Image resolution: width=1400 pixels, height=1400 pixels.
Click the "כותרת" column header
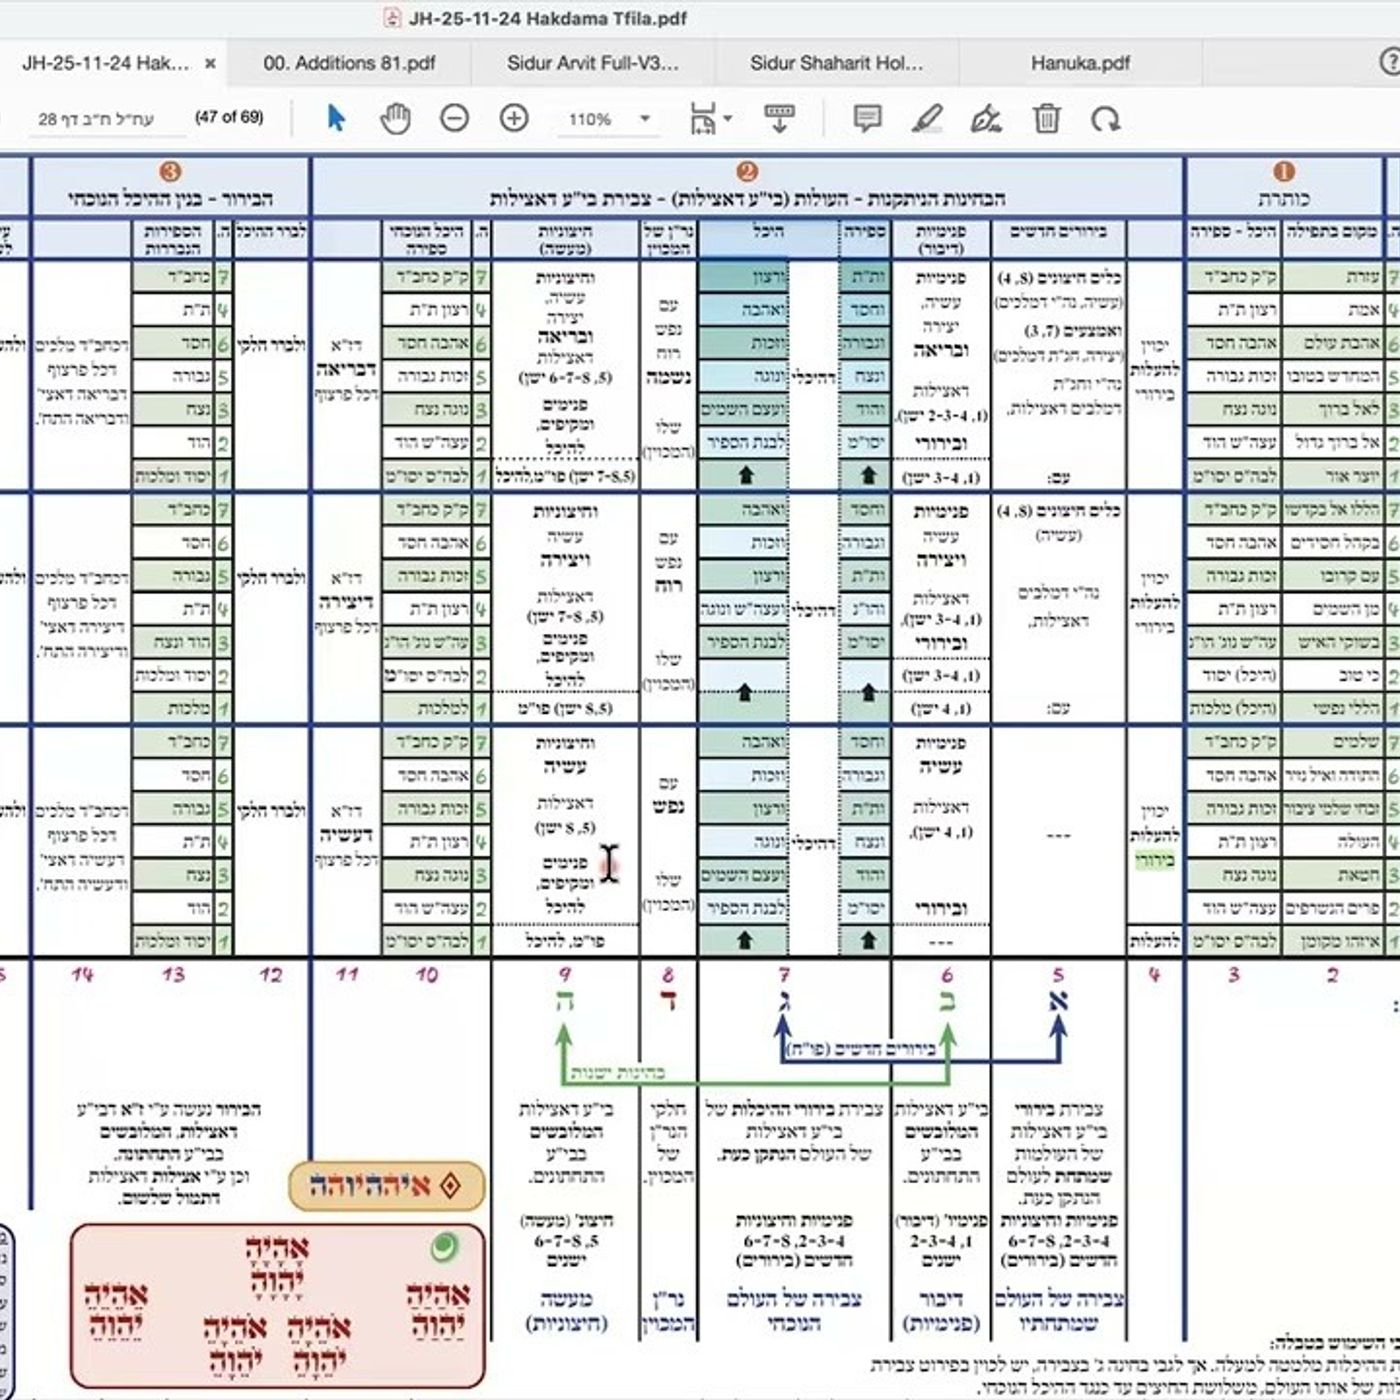pyautogui.click(x=1283, y=198)
